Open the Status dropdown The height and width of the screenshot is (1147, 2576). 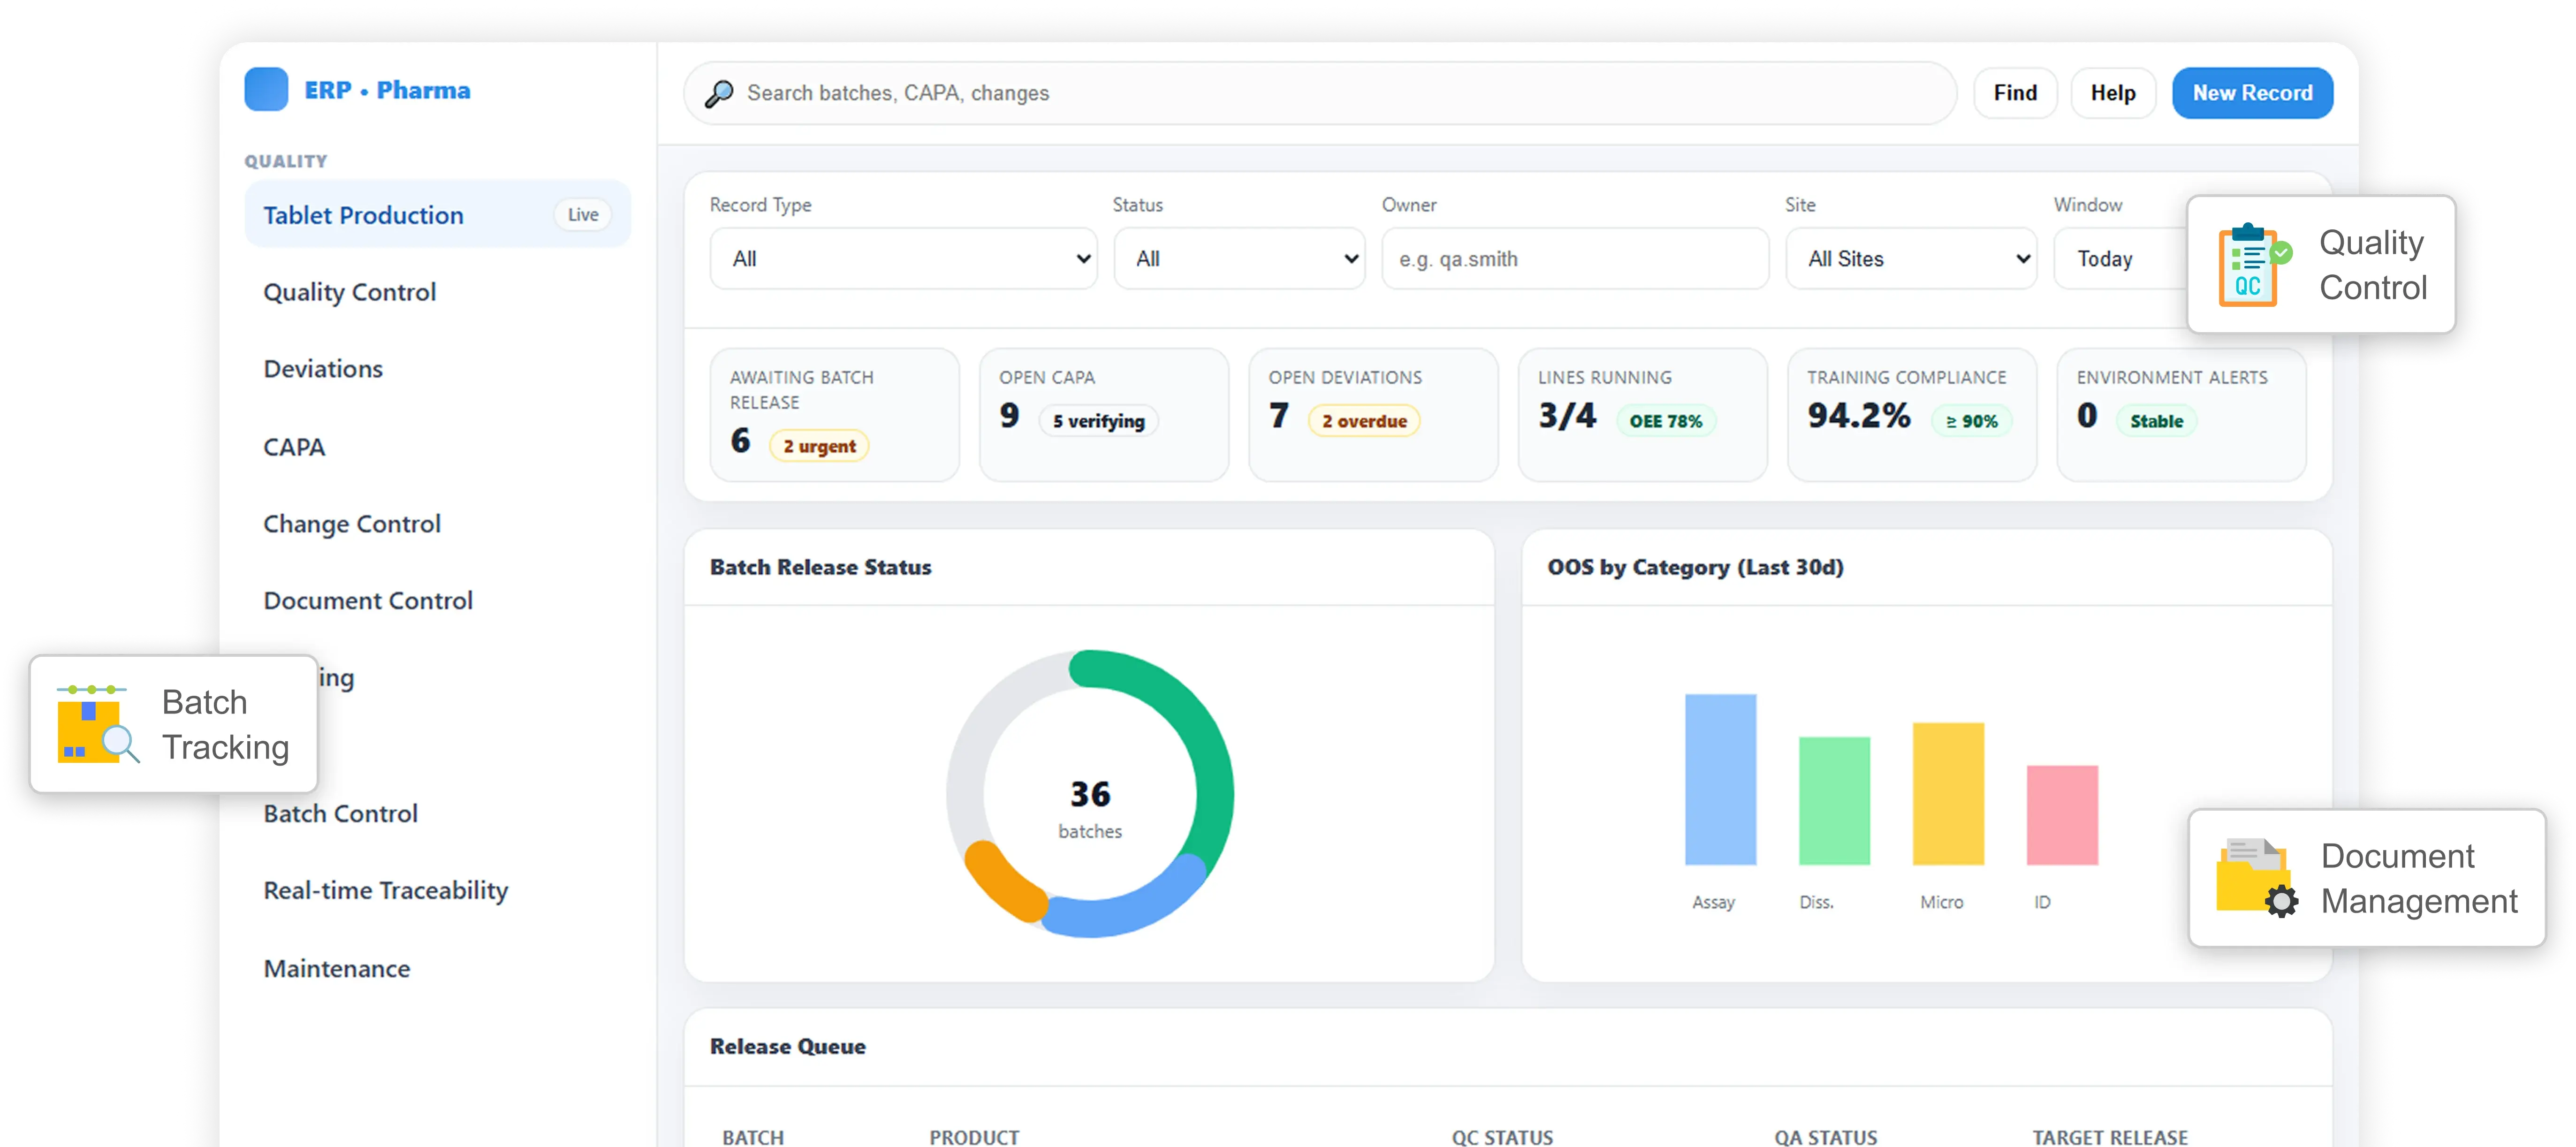coord(1239,258)
